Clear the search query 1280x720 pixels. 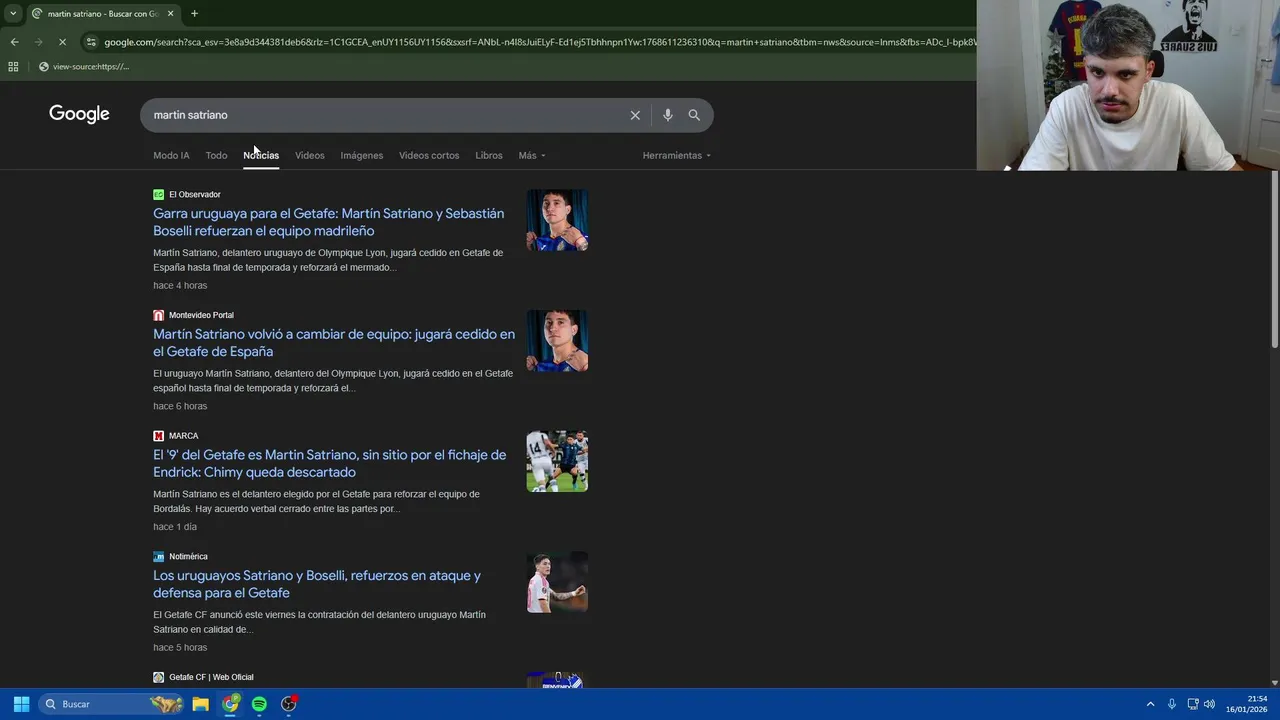click(635, 115)
